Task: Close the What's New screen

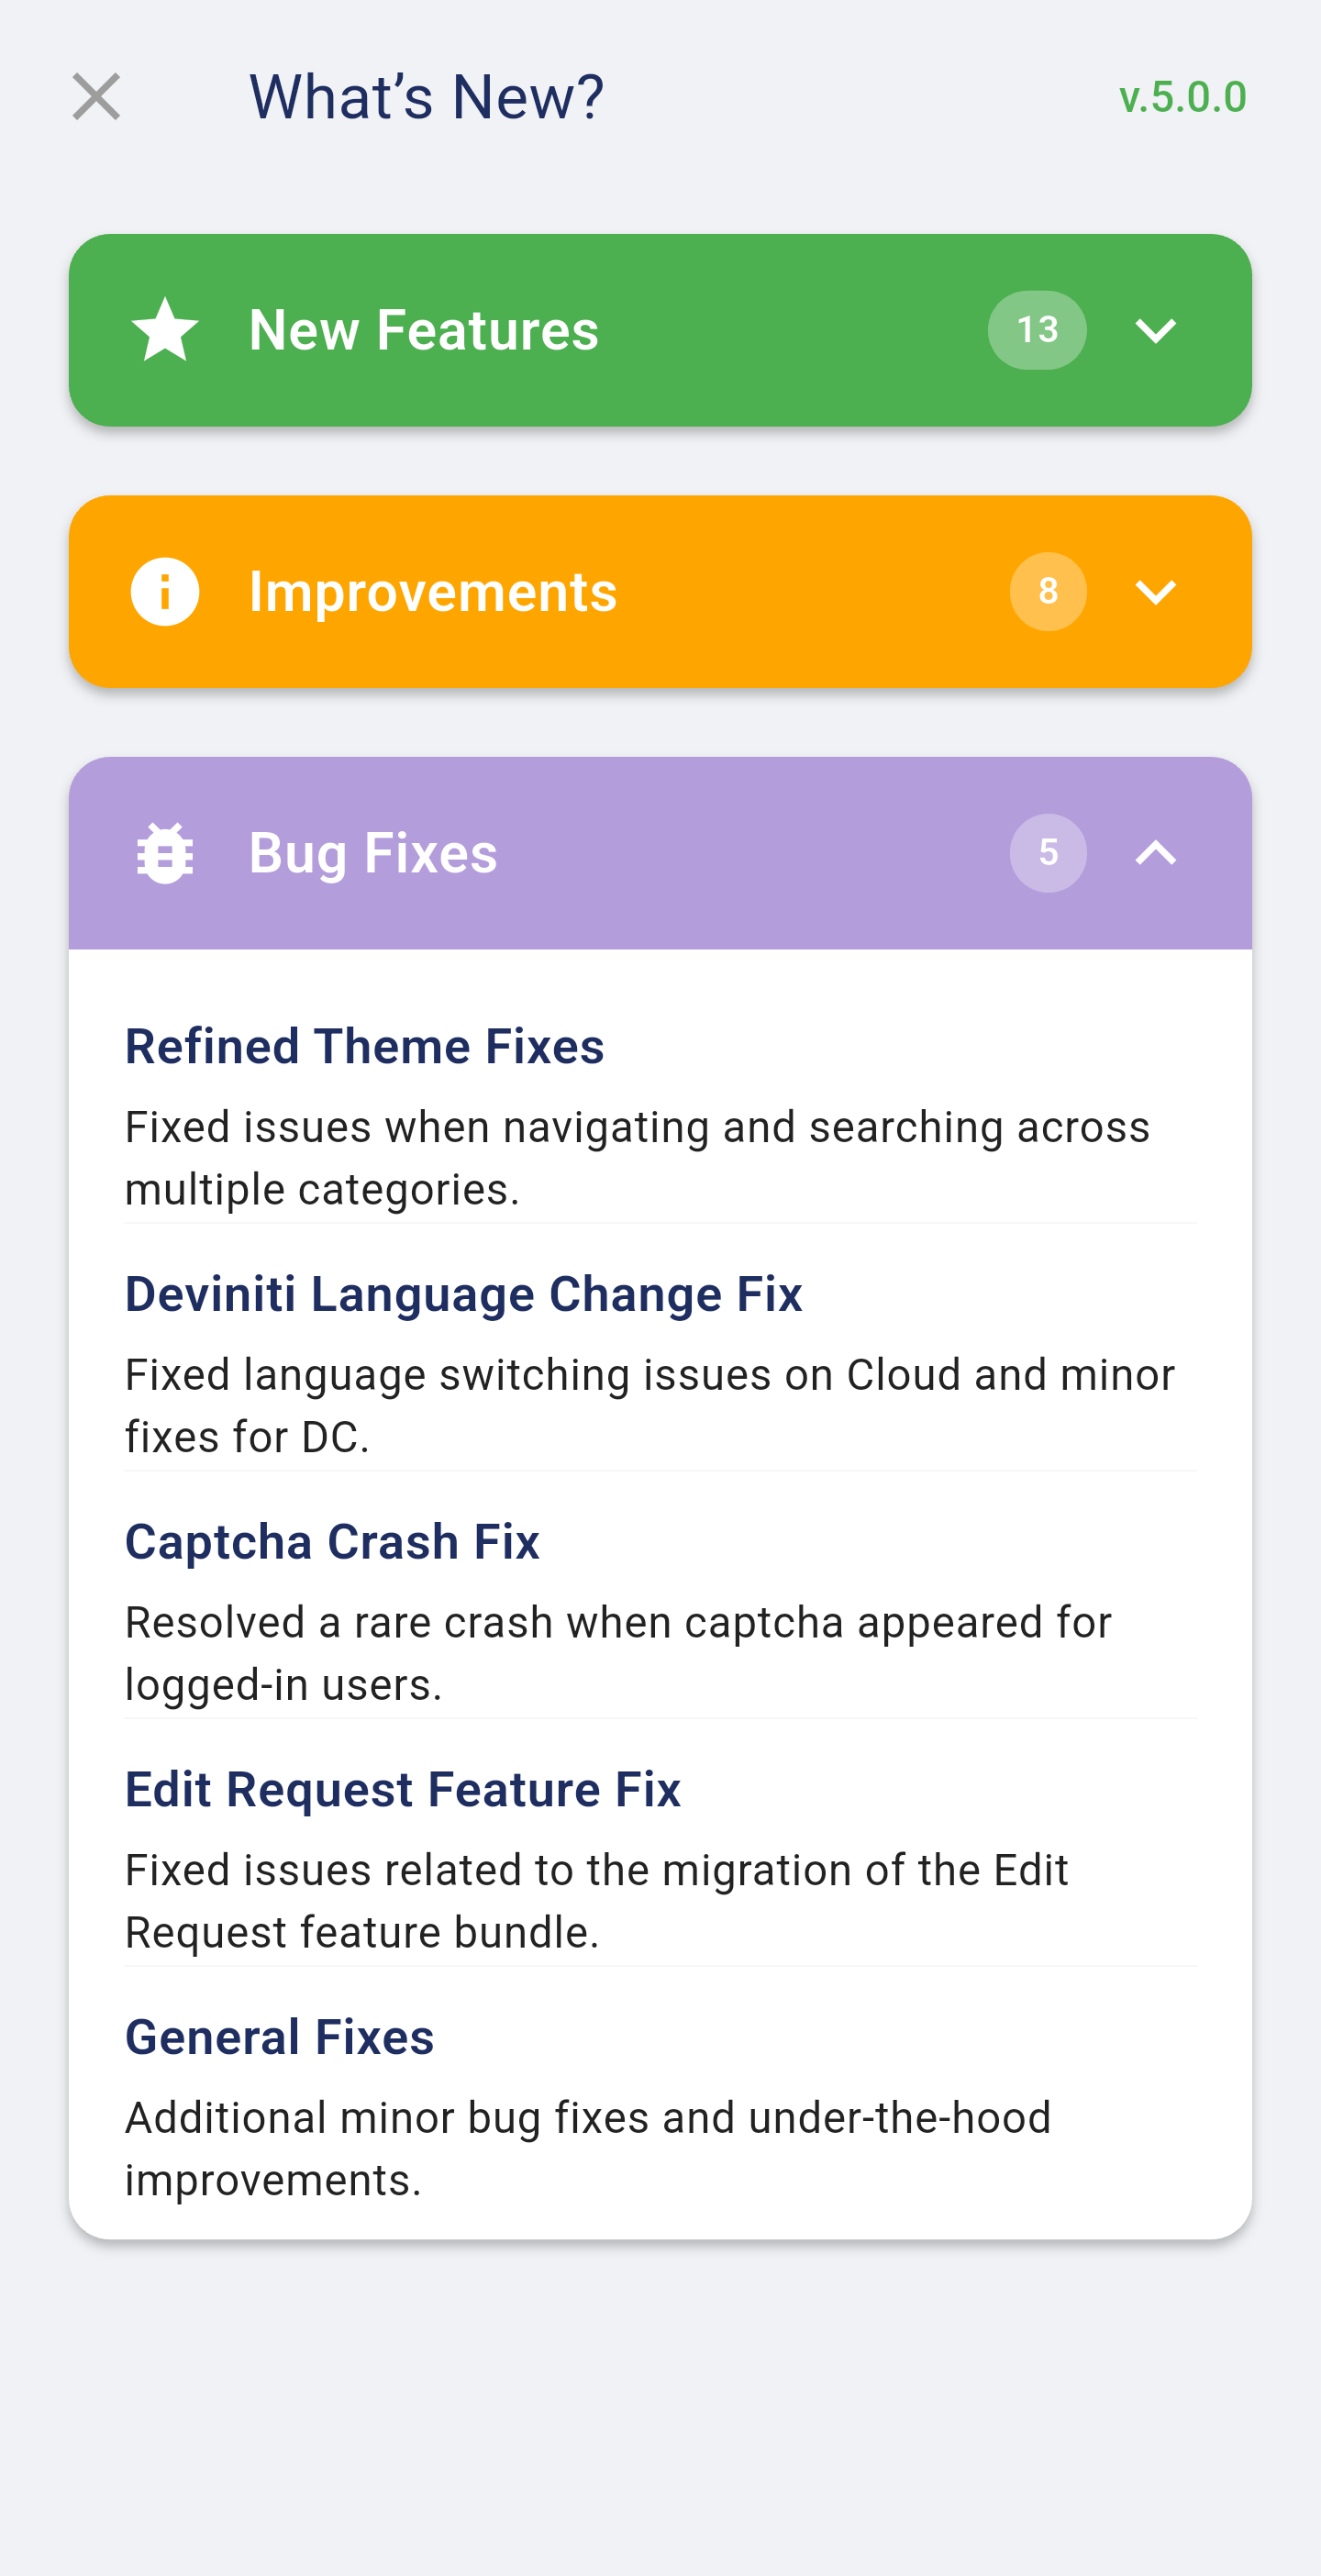Action: click(x=96, y=97)
